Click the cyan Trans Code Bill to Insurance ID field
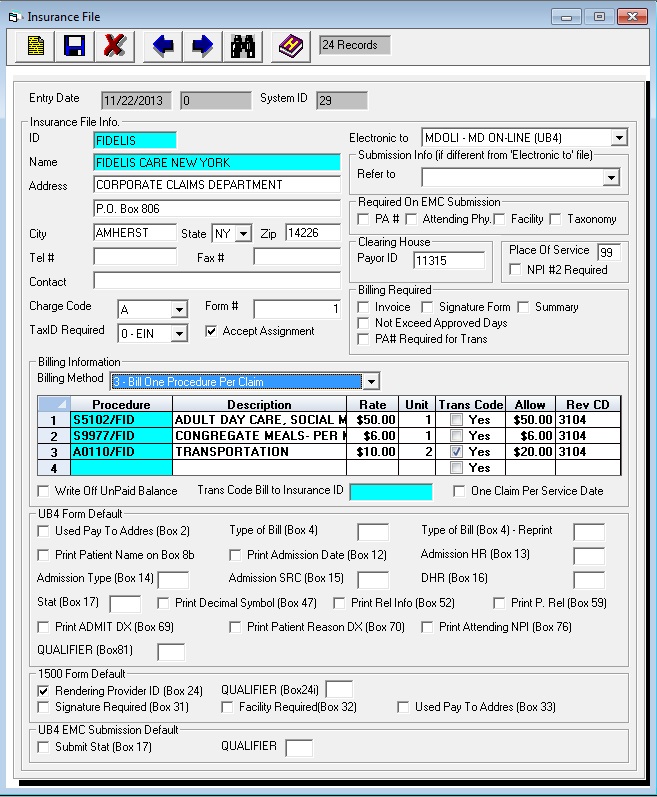Screen dimensions: 657x797 [x=391, y=492]
